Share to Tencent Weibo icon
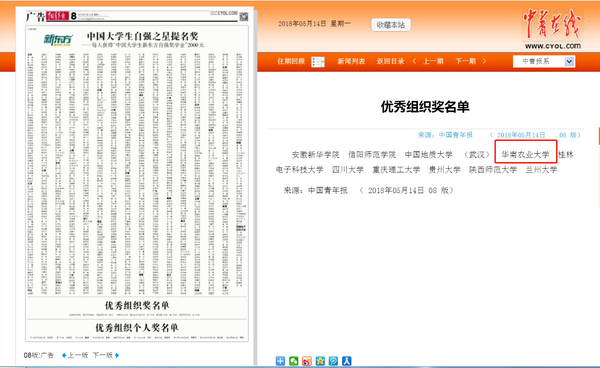600x368 pixels. (333, 361)
